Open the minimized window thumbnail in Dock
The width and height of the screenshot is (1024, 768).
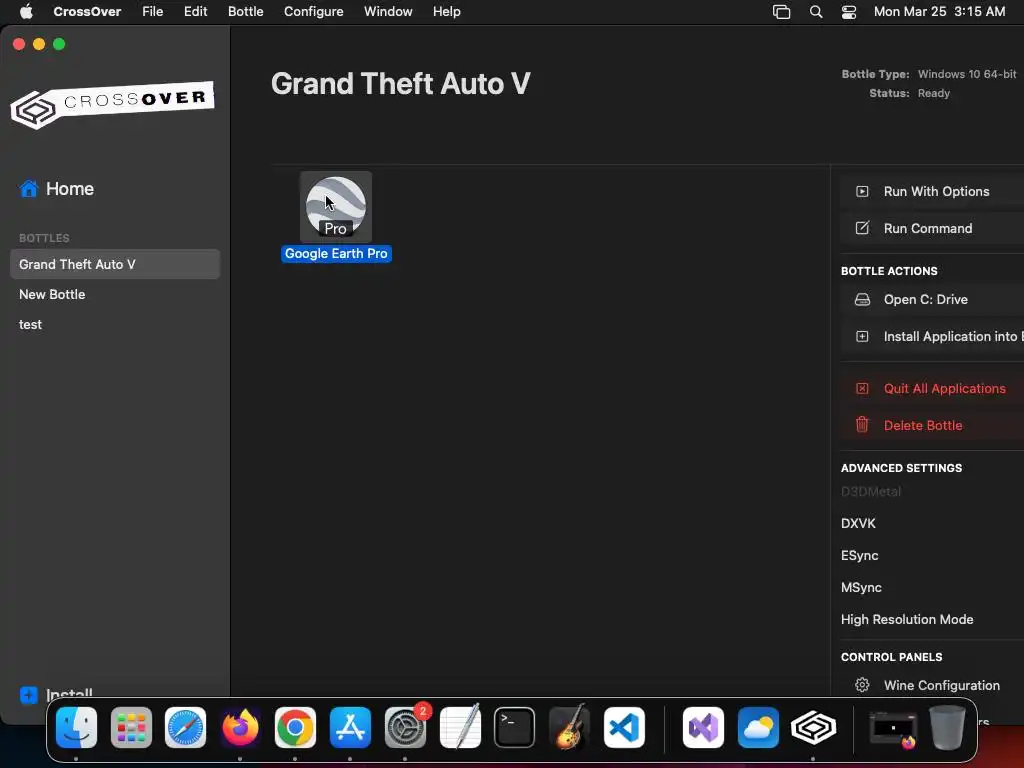(x=893, y=729)
